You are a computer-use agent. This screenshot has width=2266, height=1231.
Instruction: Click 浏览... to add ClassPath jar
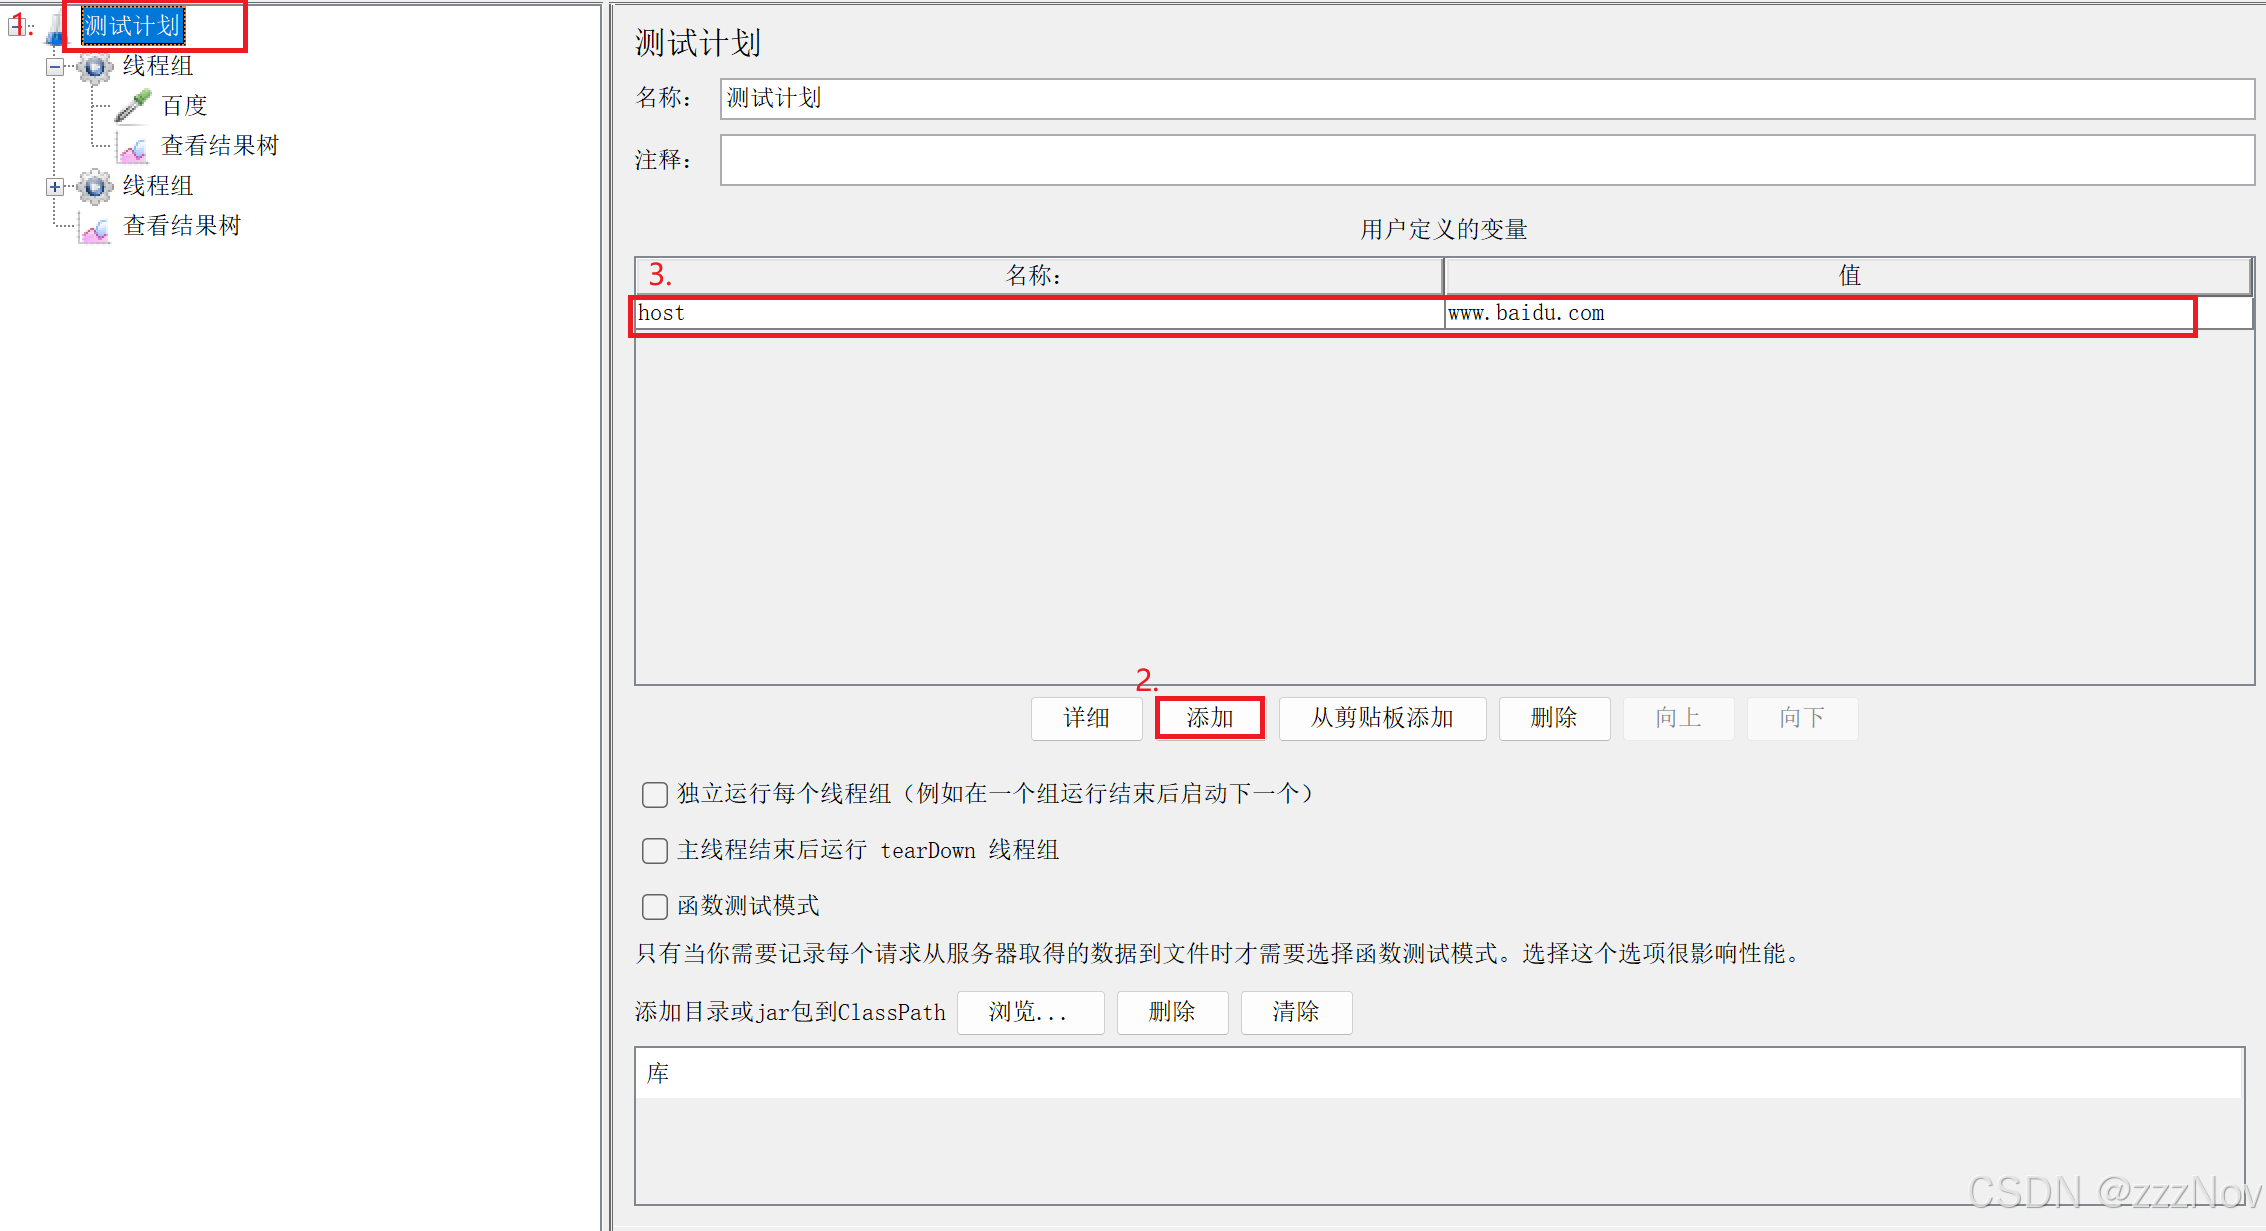point(1030,1012)
